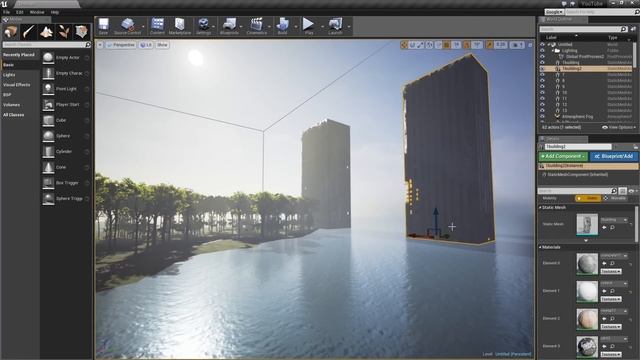Viewport: 640px width, 360px height.
Task: Open the Perspective viewport type dropdown
Action: (121, 45)
